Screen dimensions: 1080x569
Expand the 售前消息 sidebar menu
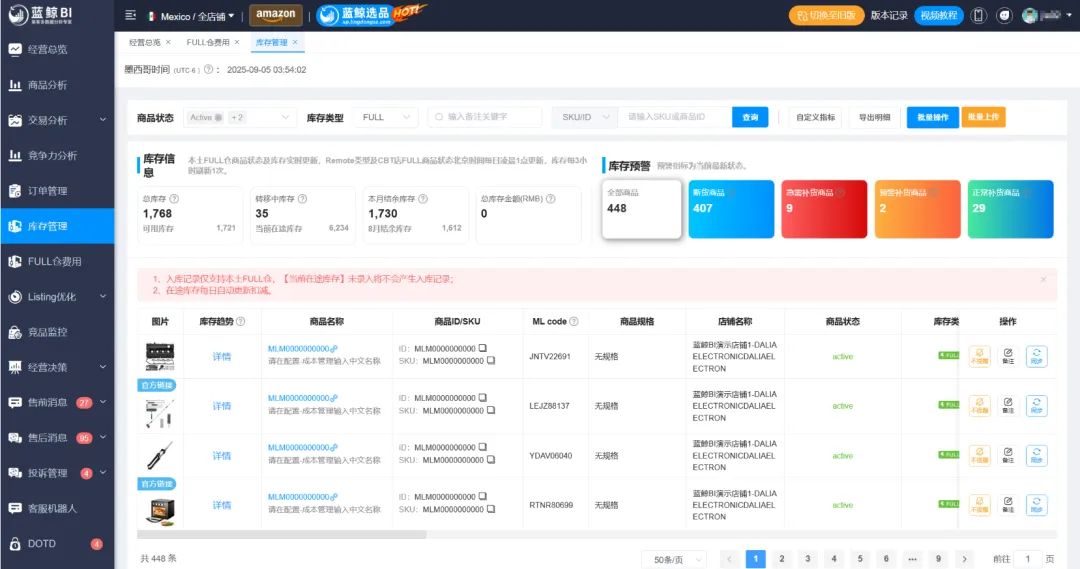click(x=57, y=402)
